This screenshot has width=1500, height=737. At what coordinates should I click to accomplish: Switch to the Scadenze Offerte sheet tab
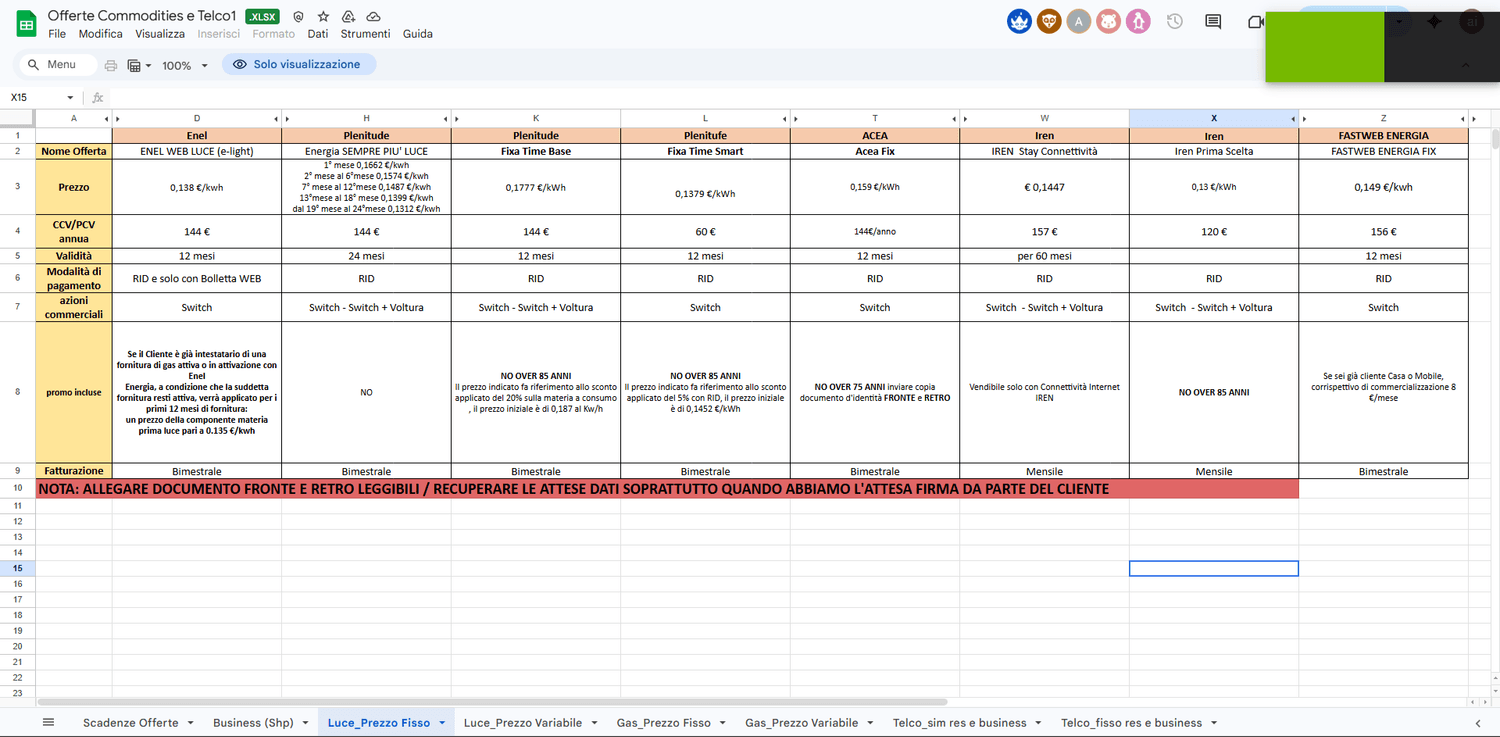pos(131,723)
